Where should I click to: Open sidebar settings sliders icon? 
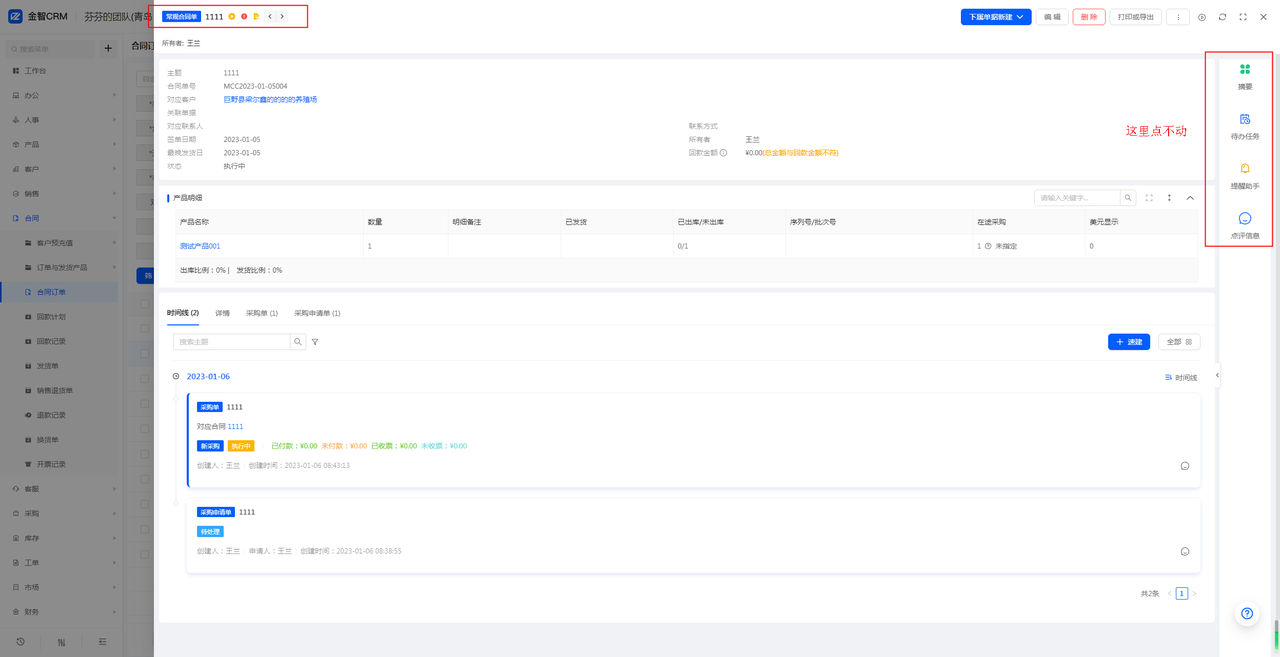point(61,642)
